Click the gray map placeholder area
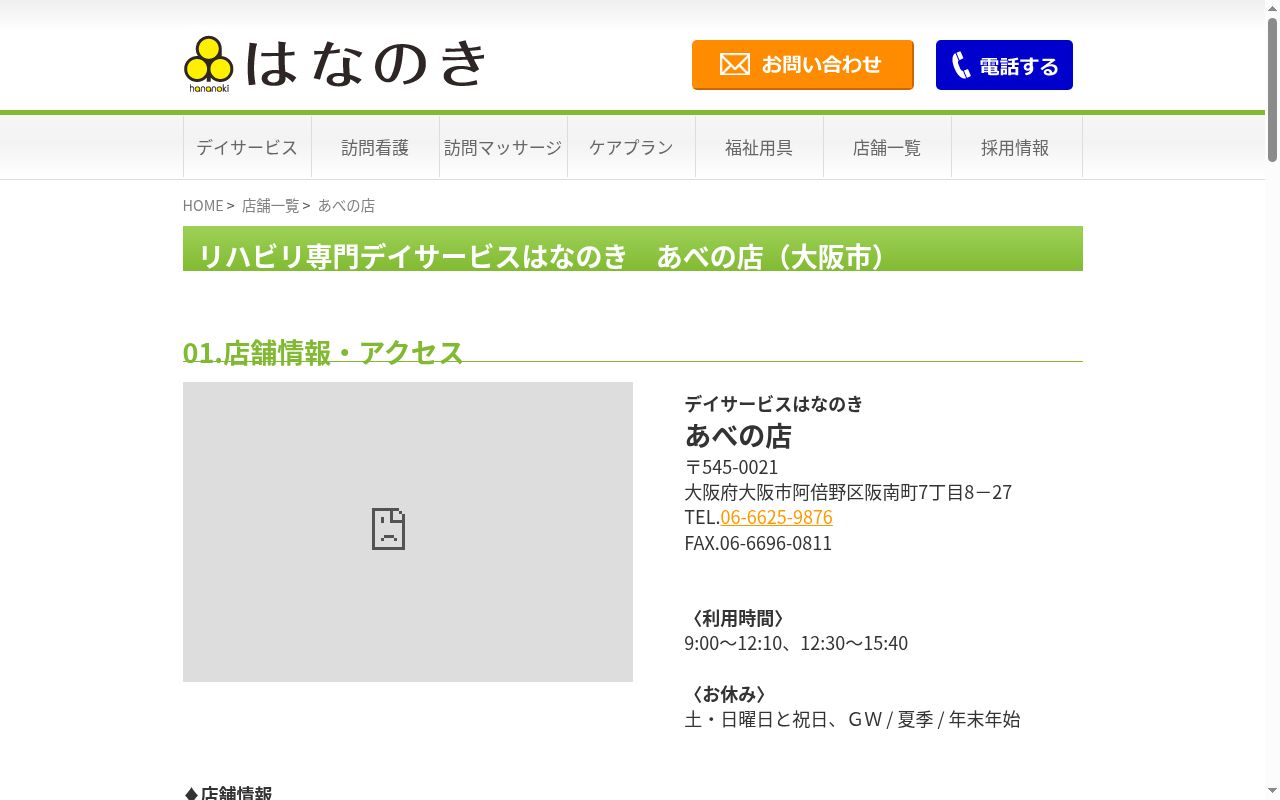The width and height of the screenshot is (1280, 800). click(x=408, y=532)
